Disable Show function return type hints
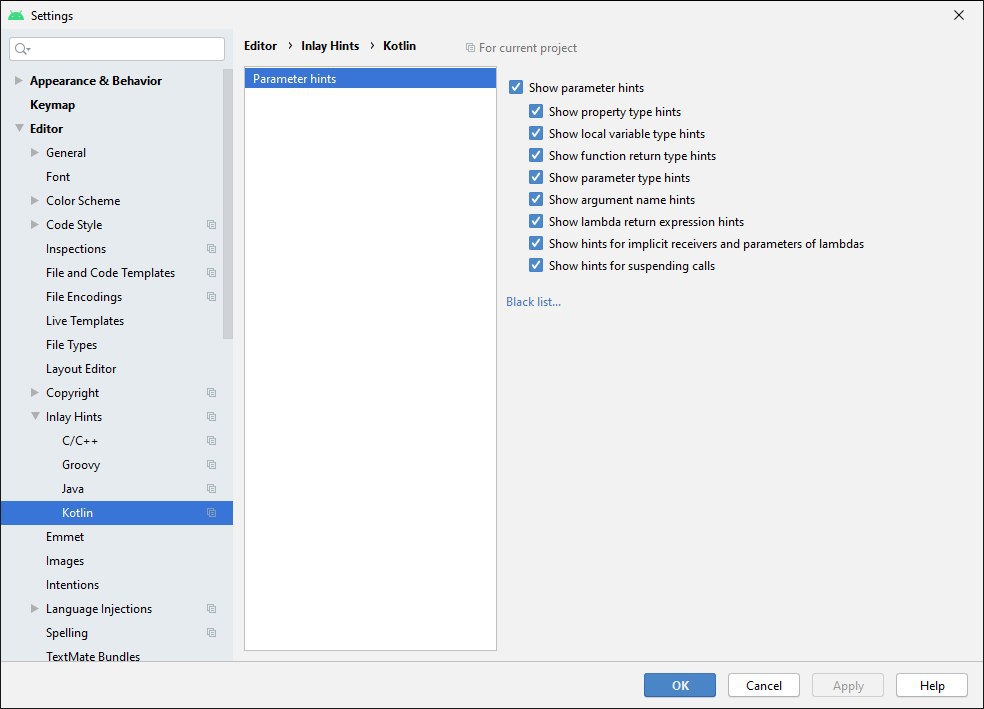984x709 pixels. click(536, 155)
